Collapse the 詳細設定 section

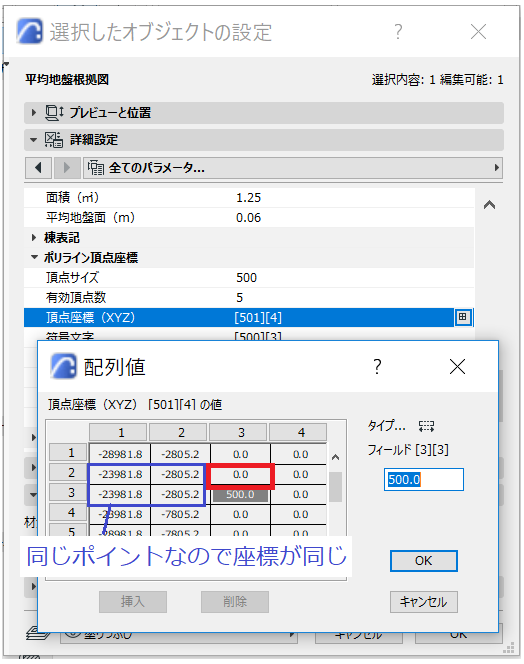[34, 140]
